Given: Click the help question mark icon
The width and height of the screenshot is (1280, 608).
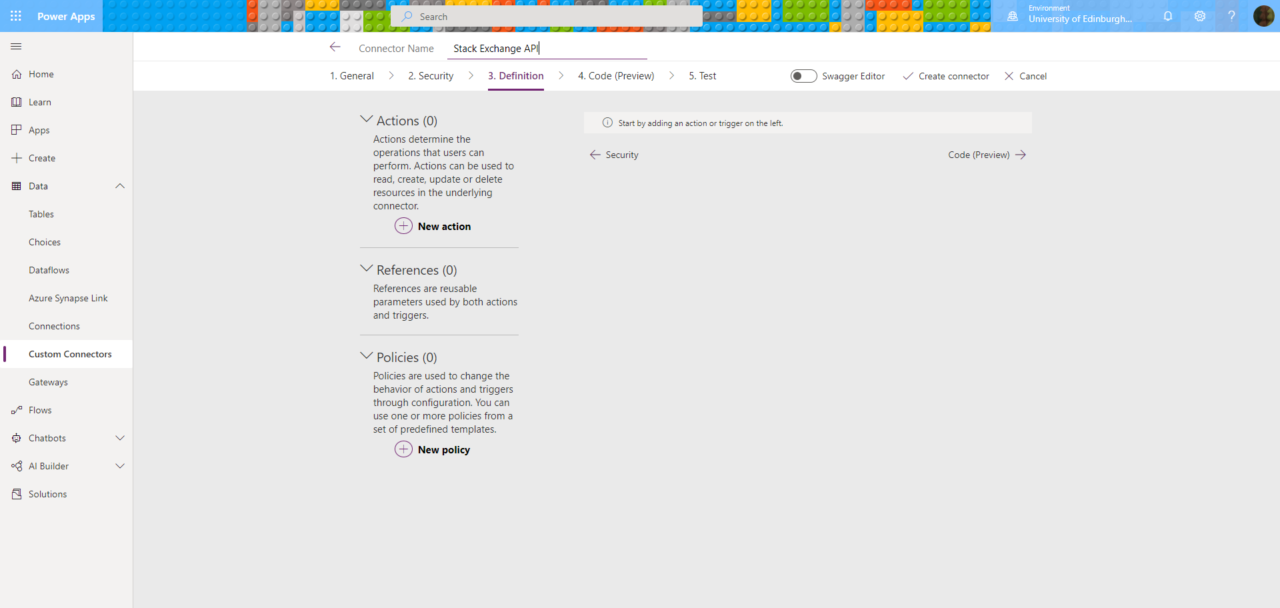Looking at the screenshot, I should tap(1232, 16).
